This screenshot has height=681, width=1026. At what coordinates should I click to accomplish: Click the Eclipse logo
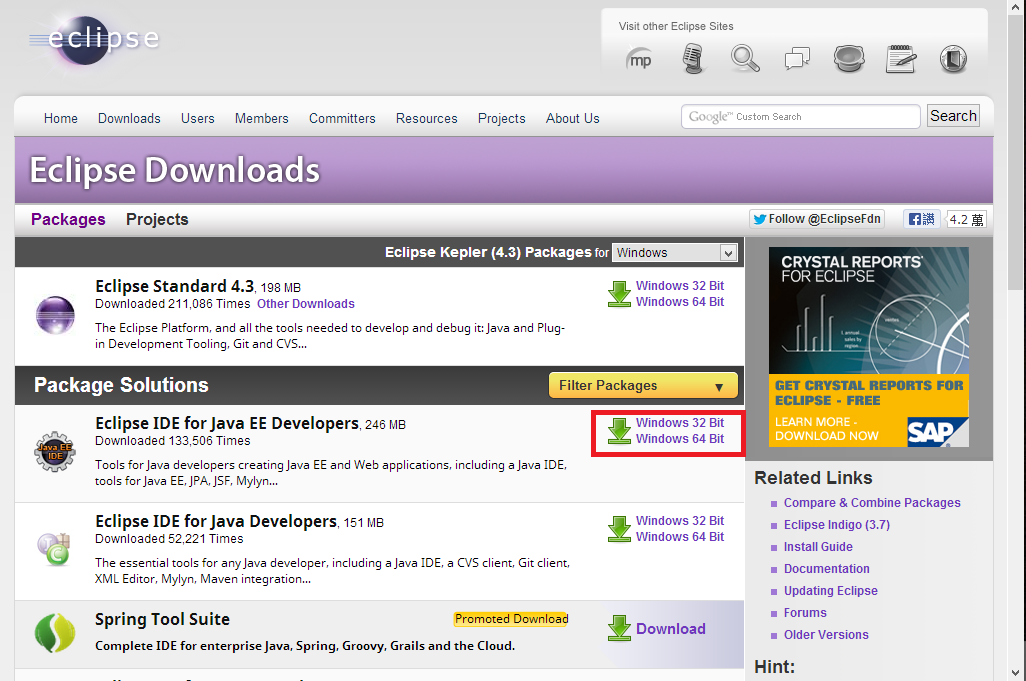coord(94,39)
